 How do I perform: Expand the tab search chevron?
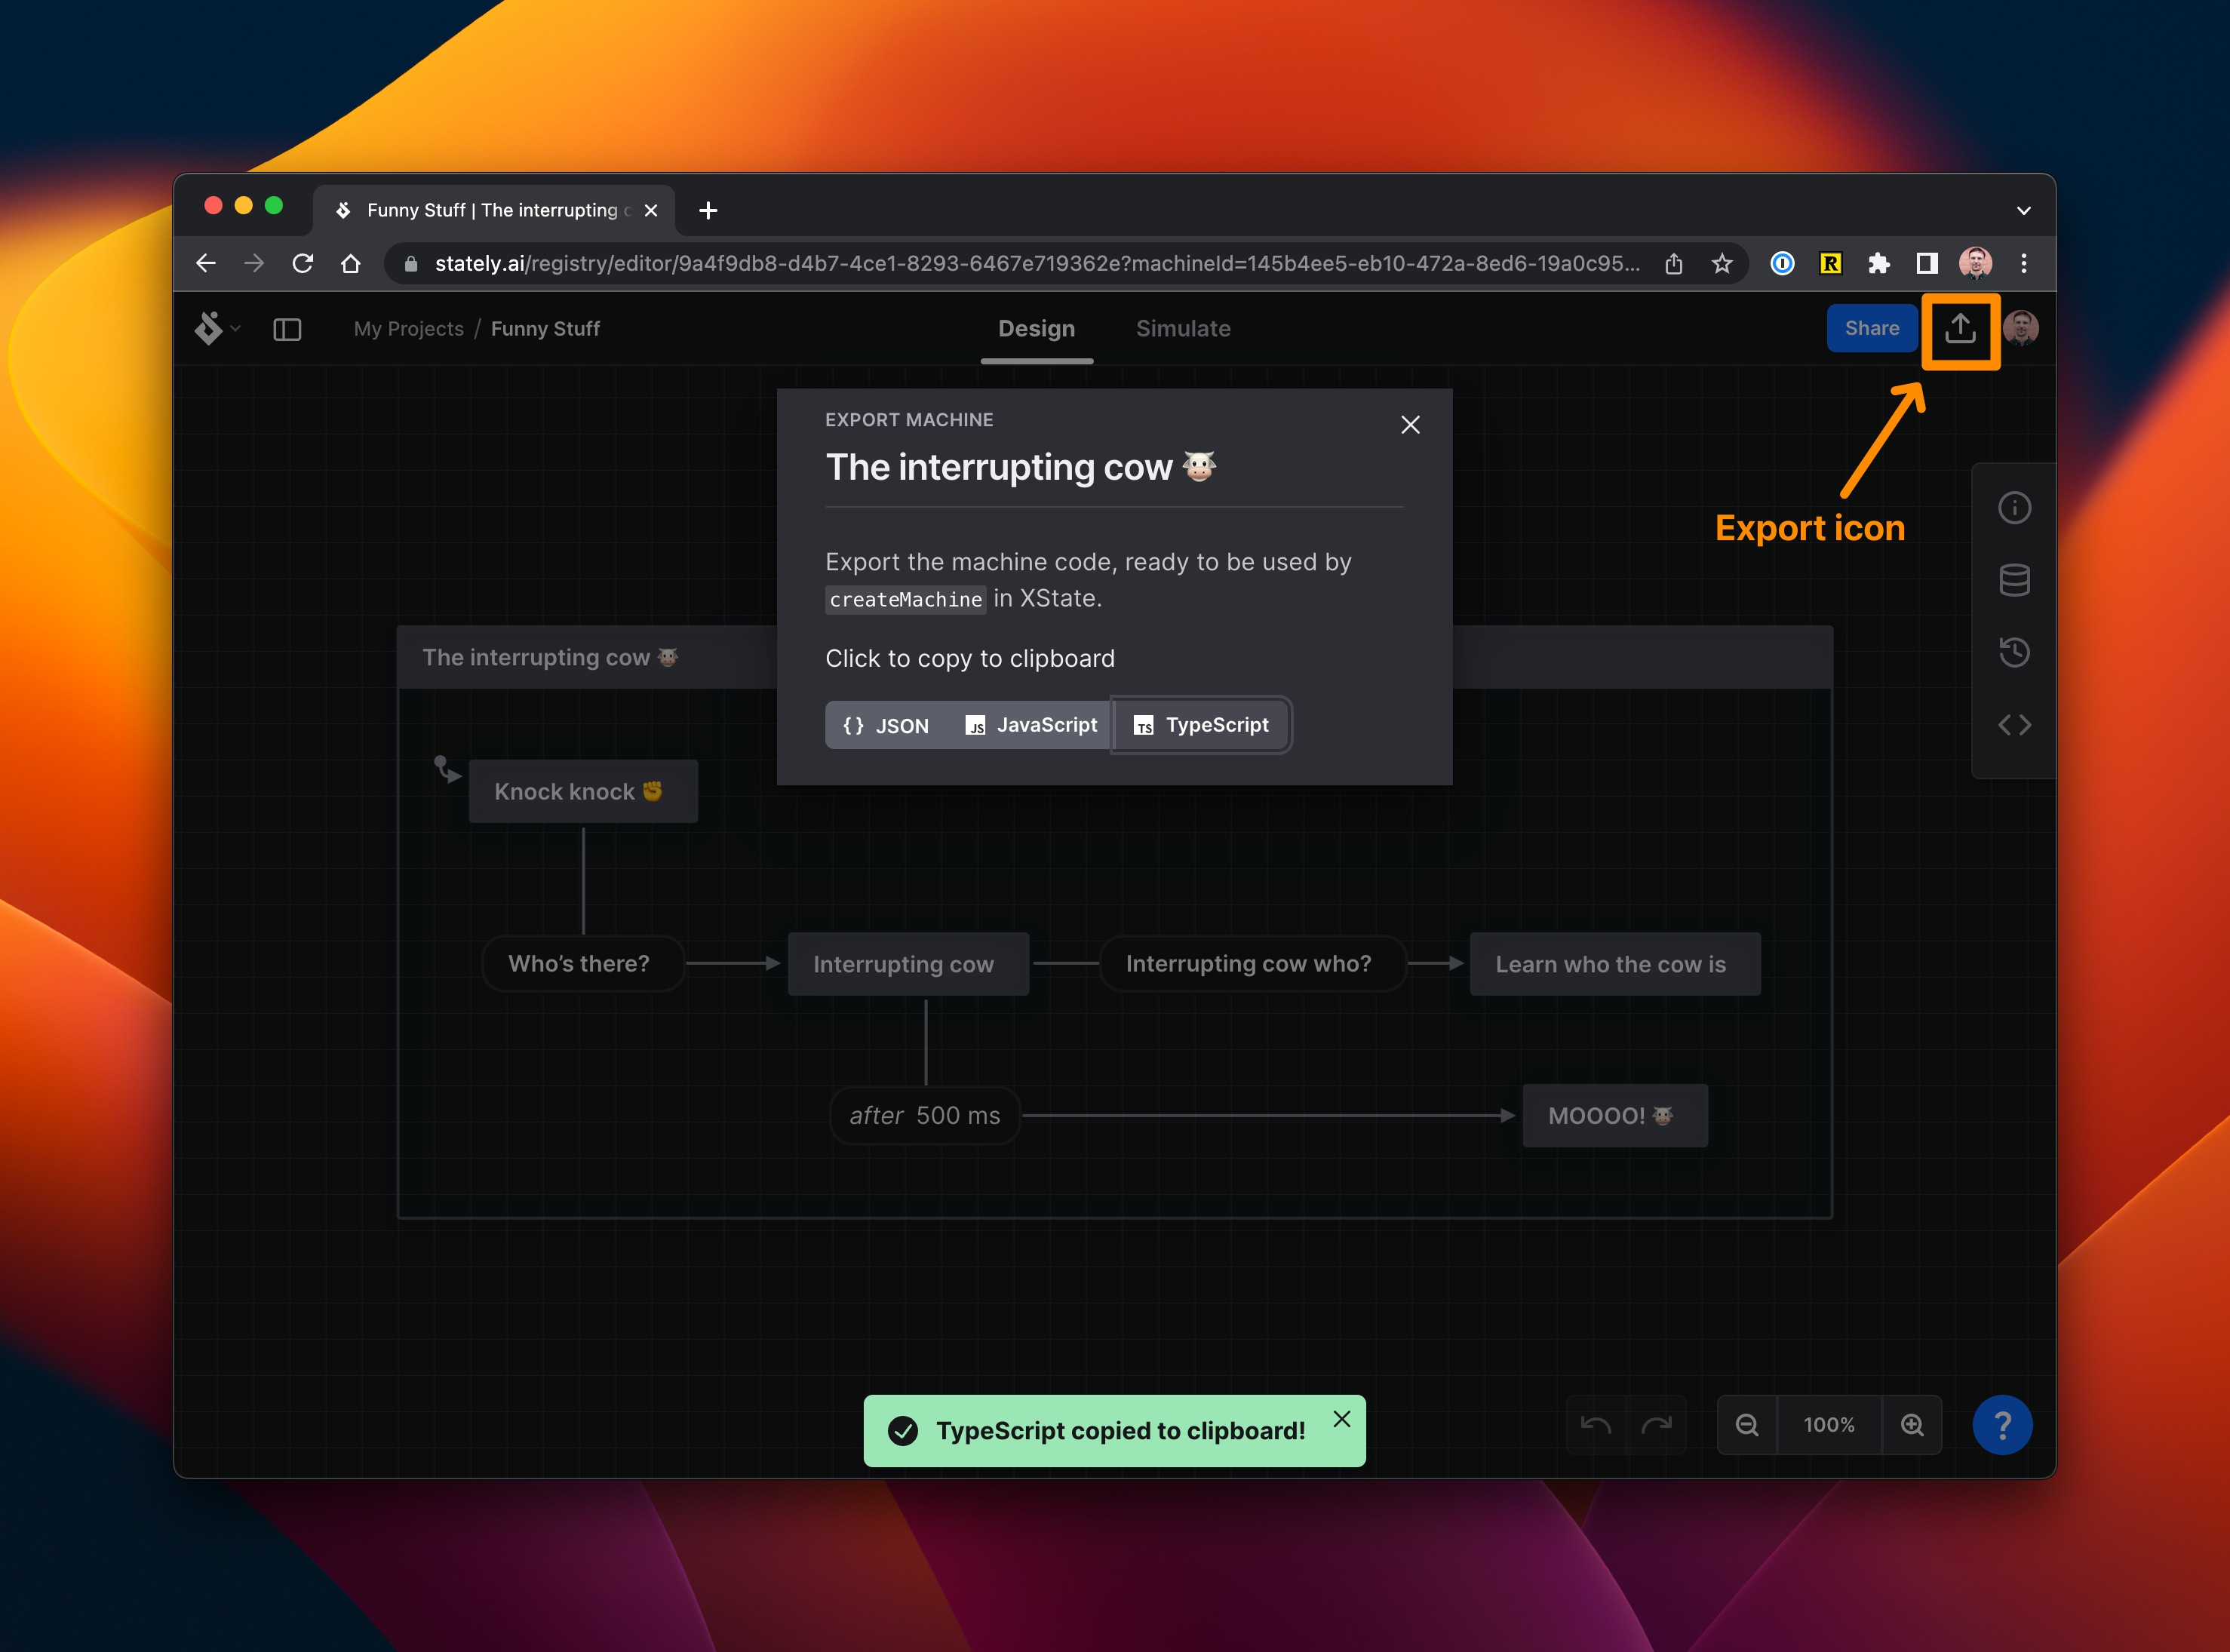click(2023, 211)
